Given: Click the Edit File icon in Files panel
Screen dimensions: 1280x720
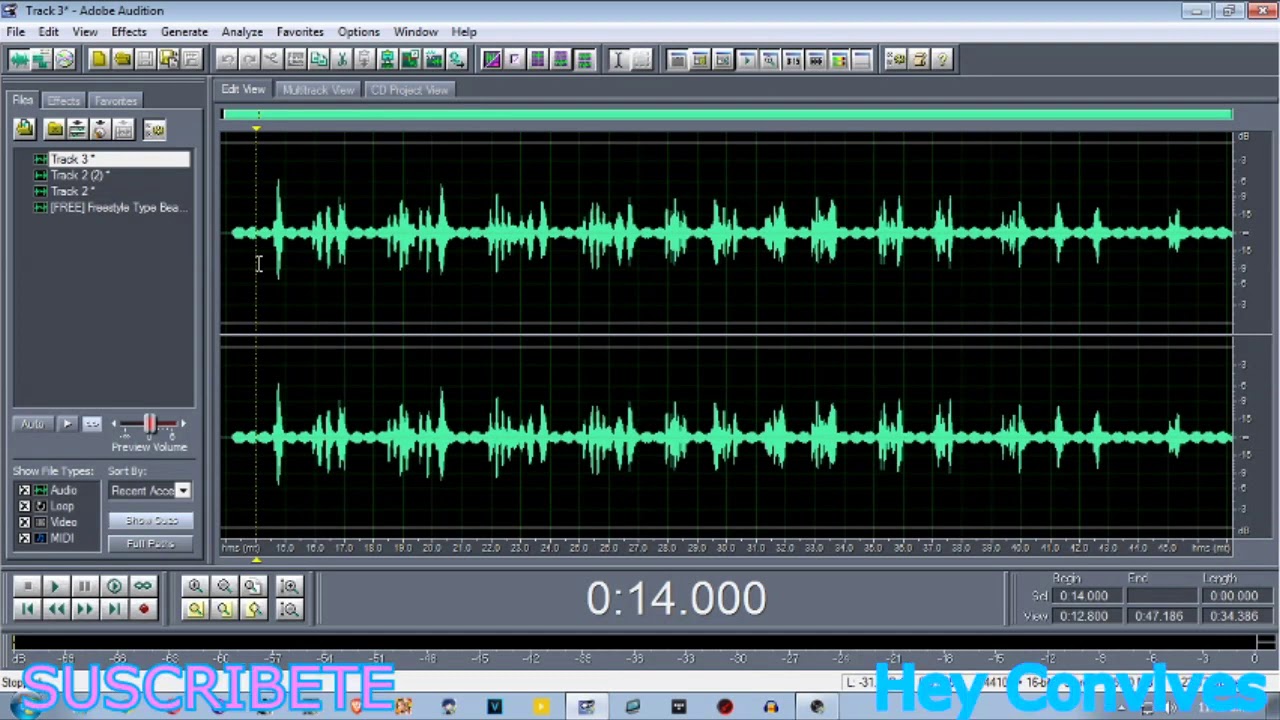Looking at the screenshot, I should click(123, 130).
